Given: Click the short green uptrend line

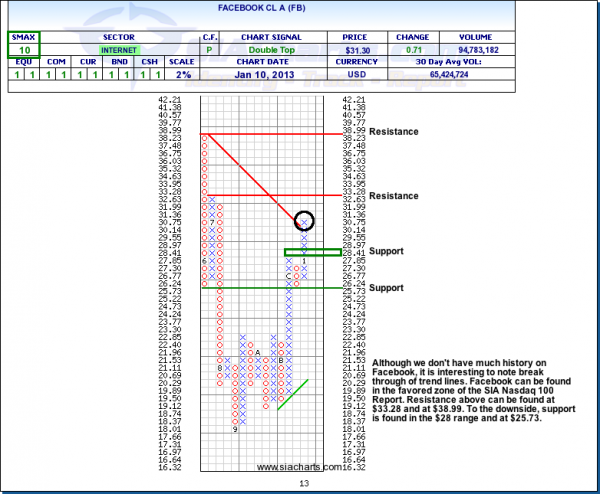Looking at the screenshot, I should 293,394.
